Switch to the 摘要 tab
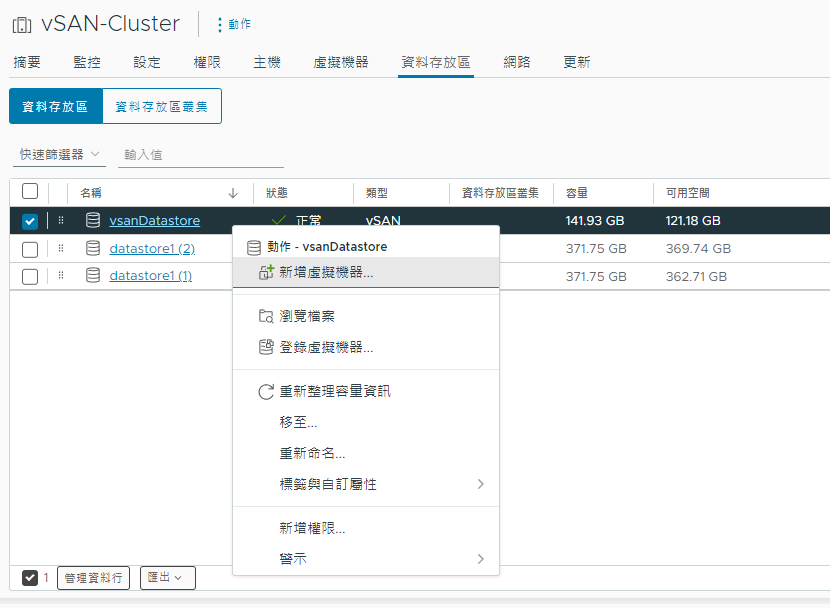The height and width of the screenshot is (608, 830). (27, 62)
